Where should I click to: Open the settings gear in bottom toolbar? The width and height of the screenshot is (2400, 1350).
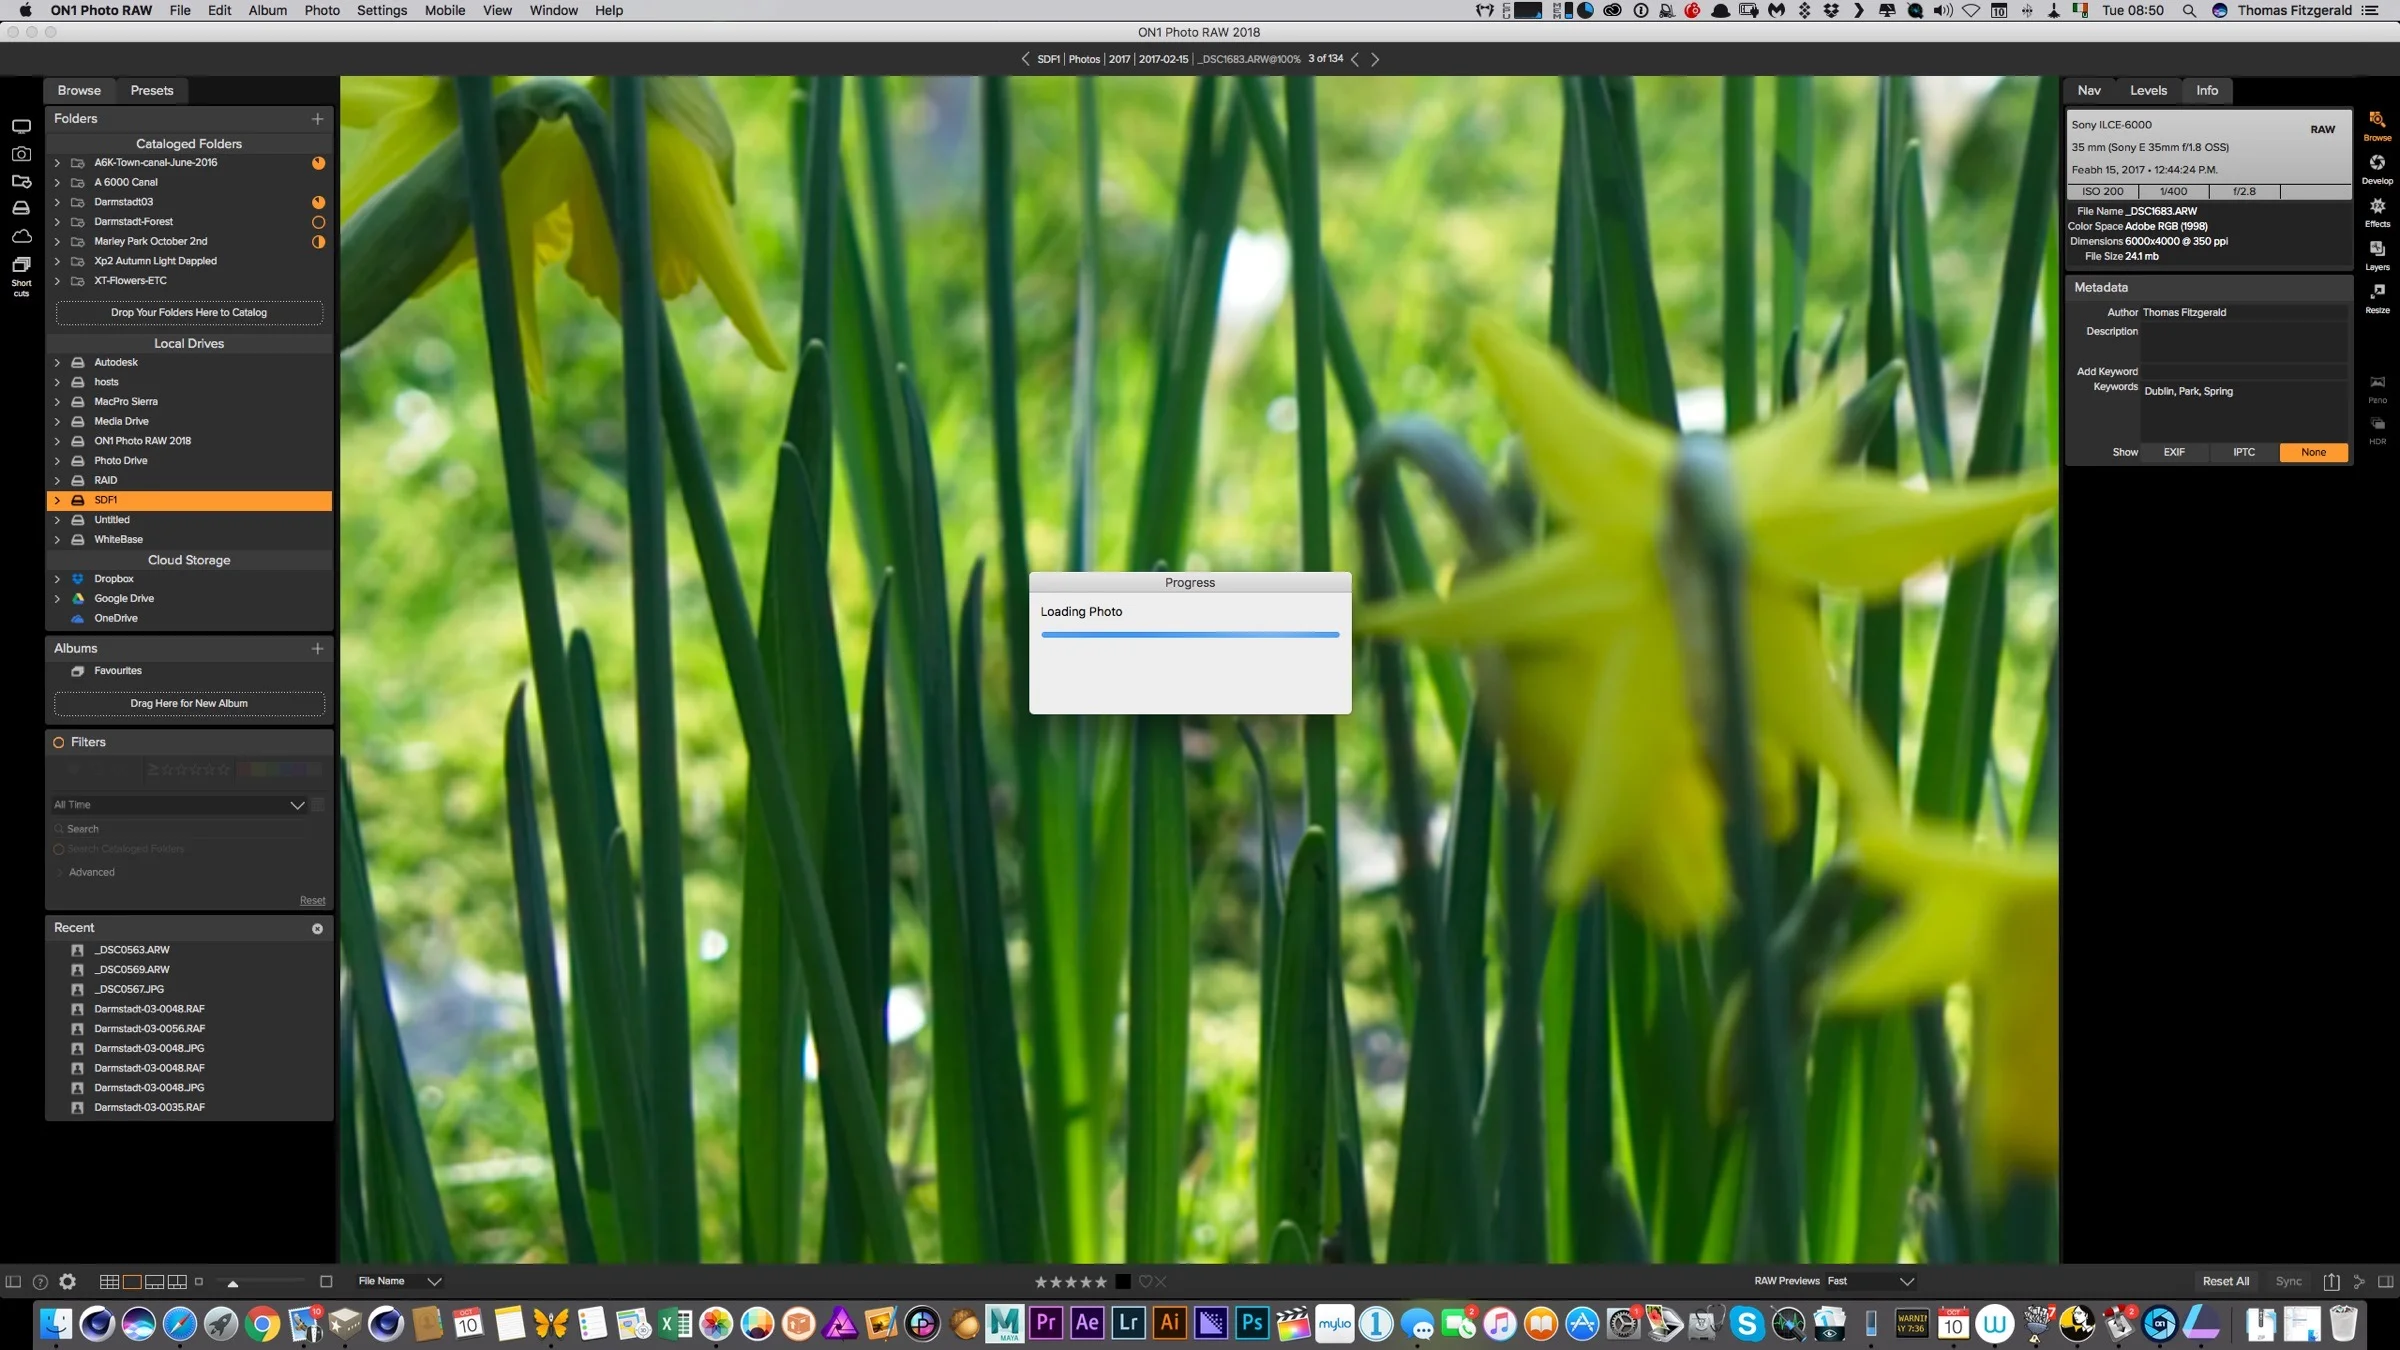pyautogui.click(x=67, y=1281)
